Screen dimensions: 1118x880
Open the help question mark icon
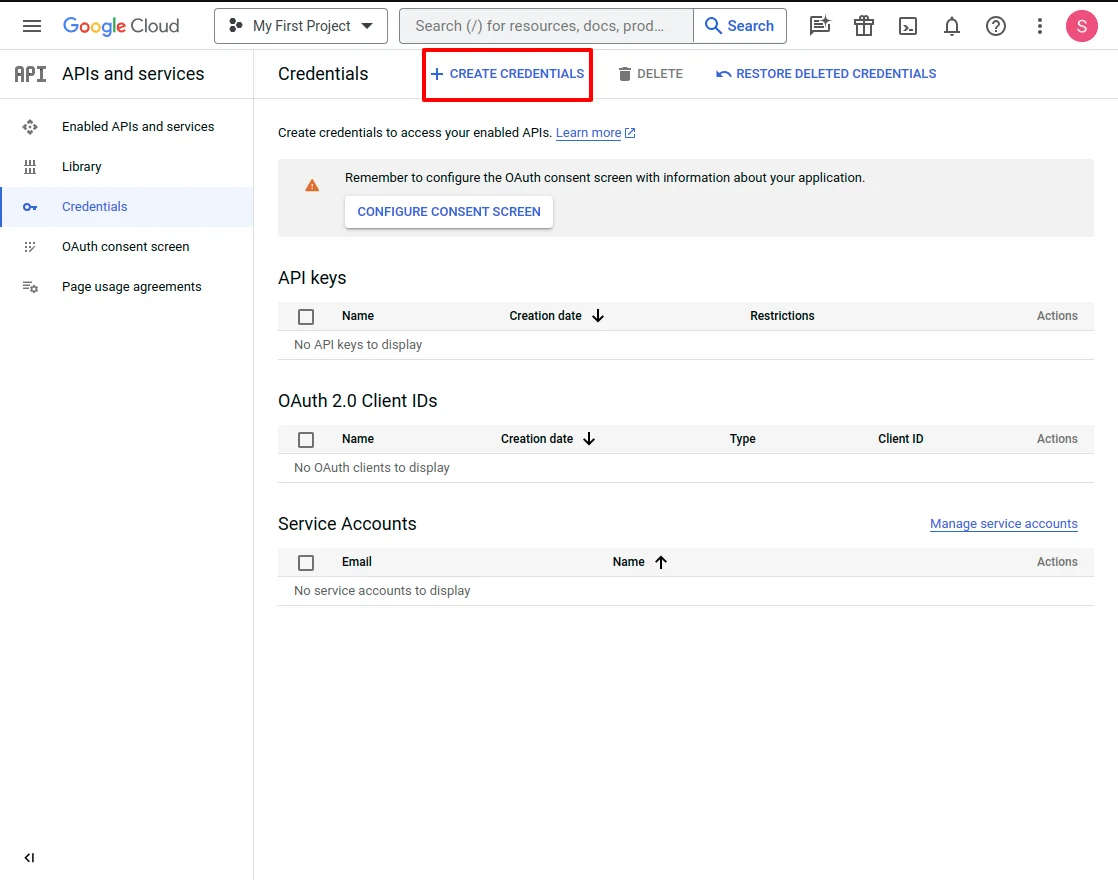click(x=996, y=26)
